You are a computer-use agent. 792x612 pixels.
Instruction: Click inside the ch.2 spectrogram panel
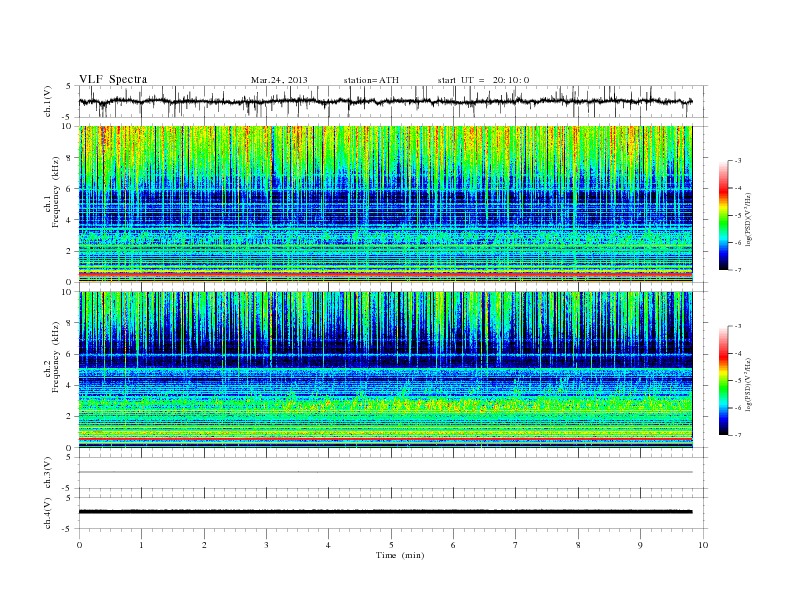[x=385, y=370]
